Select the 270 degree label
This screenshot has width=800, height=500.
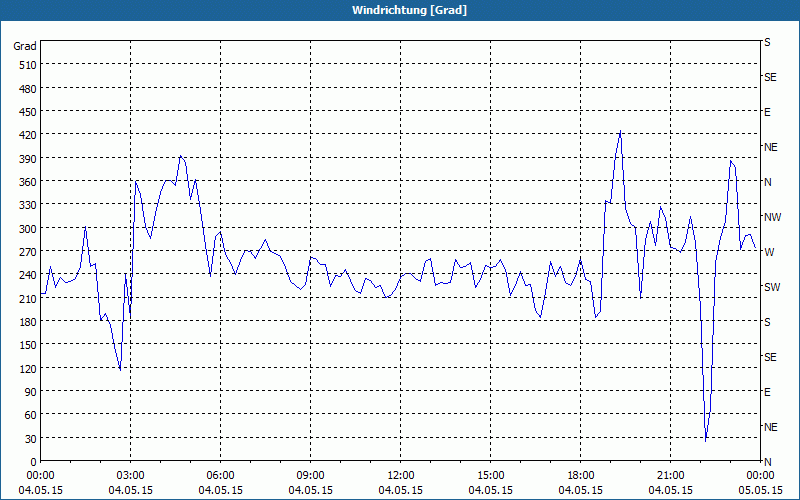coord(28,252)
